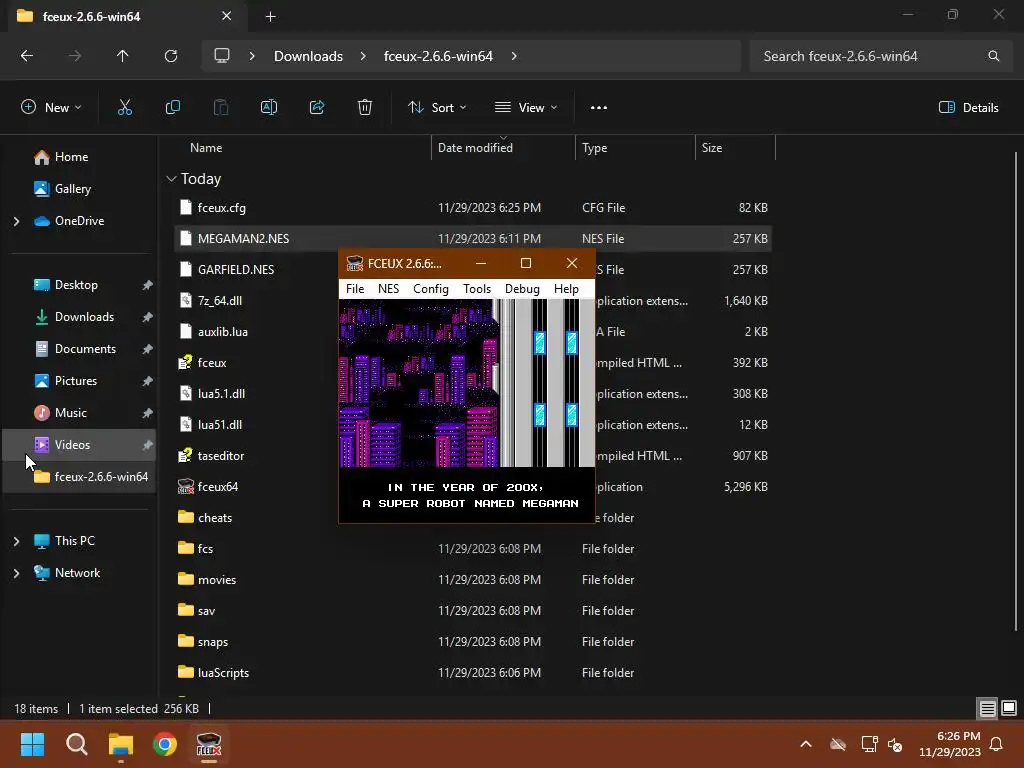This screenshot has width=1024, height=768.
Task: Expand the Network tree node
Action: click(16, 573)
